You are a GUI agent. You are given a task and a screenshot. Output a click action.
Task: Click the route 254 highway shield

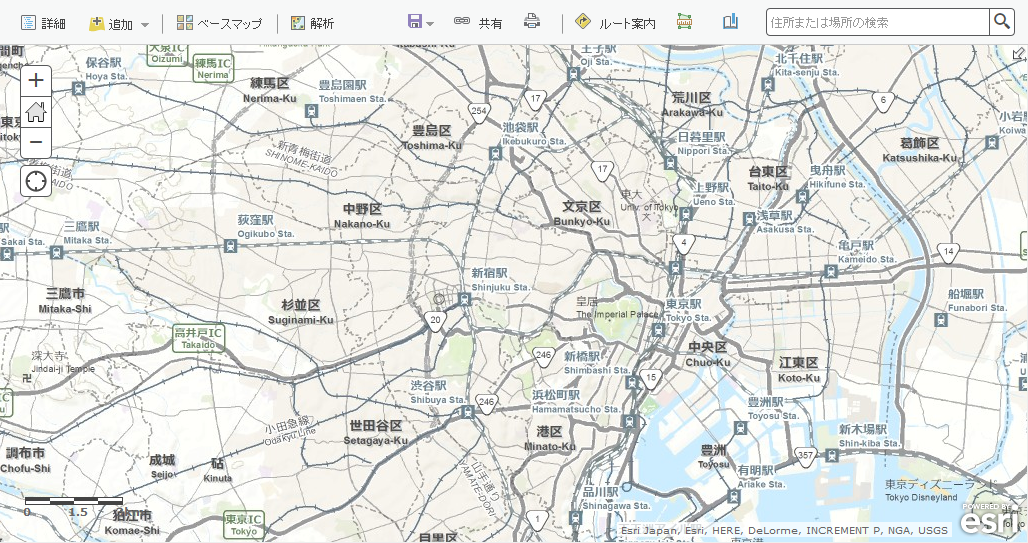tap(479, 111)
